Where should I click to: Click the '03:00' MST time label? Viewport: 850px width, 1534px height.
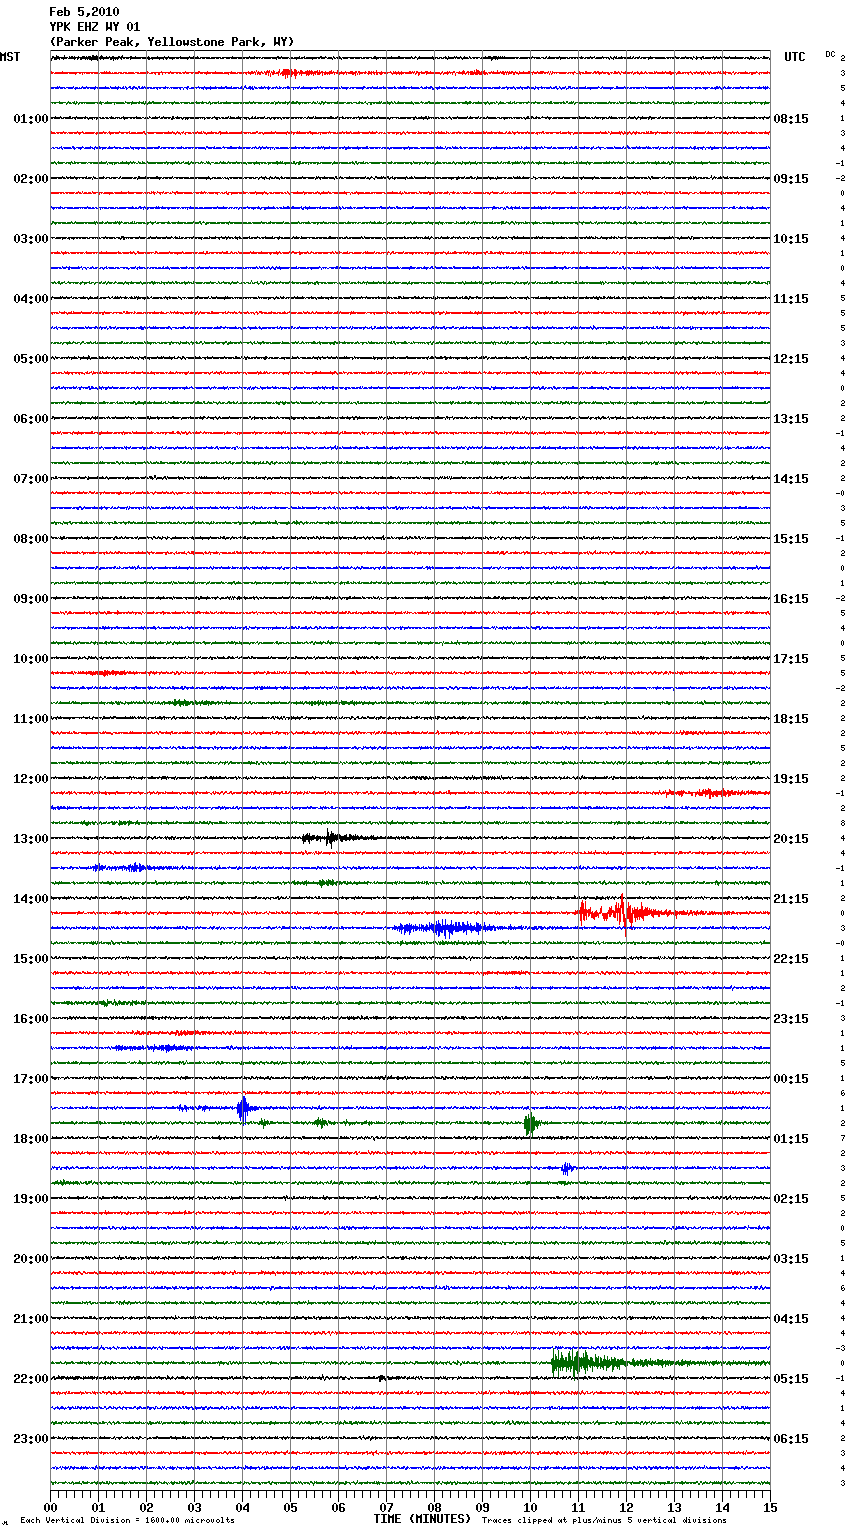pos(31,239)
